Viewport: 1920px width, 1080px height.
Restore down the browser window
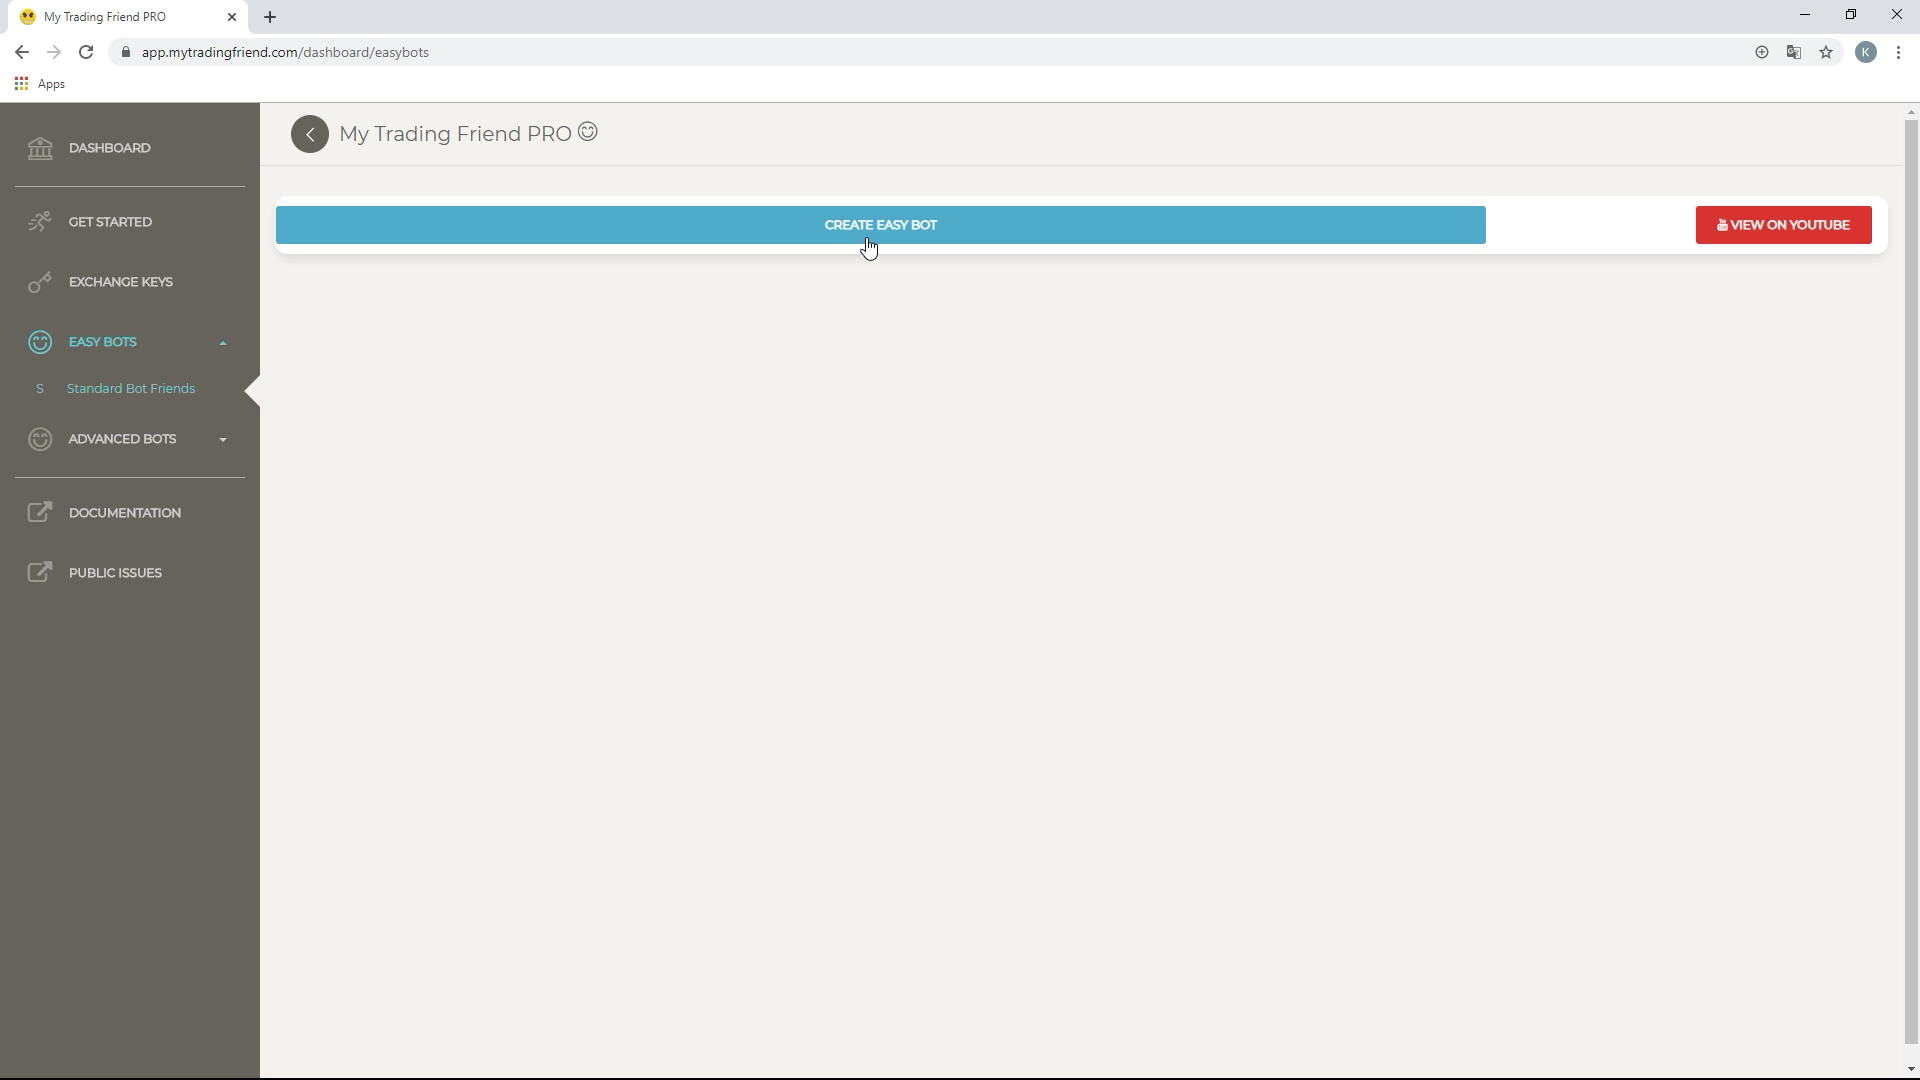pyautogui.click(x=1851, y=15)
